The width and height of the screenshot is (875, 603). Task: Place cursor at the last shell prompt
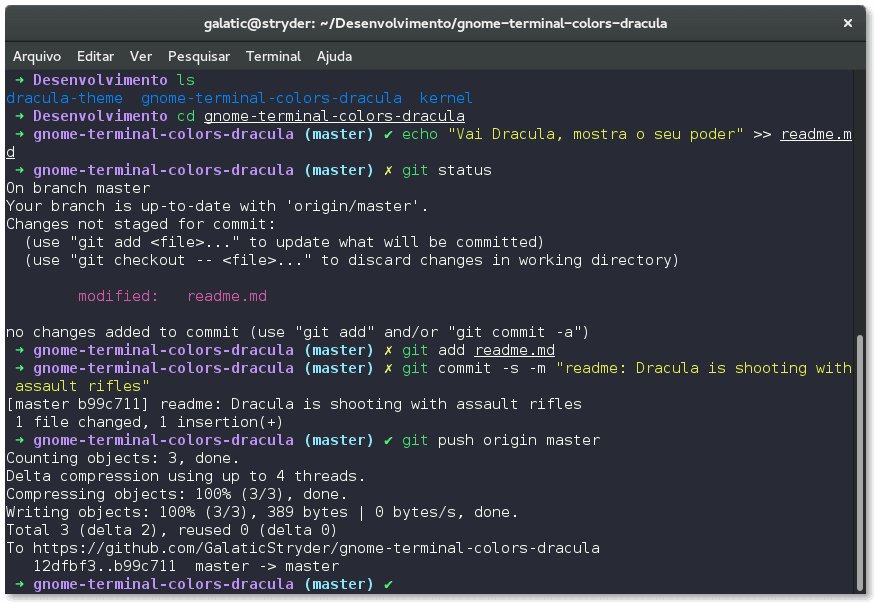(x=404, y=583)
